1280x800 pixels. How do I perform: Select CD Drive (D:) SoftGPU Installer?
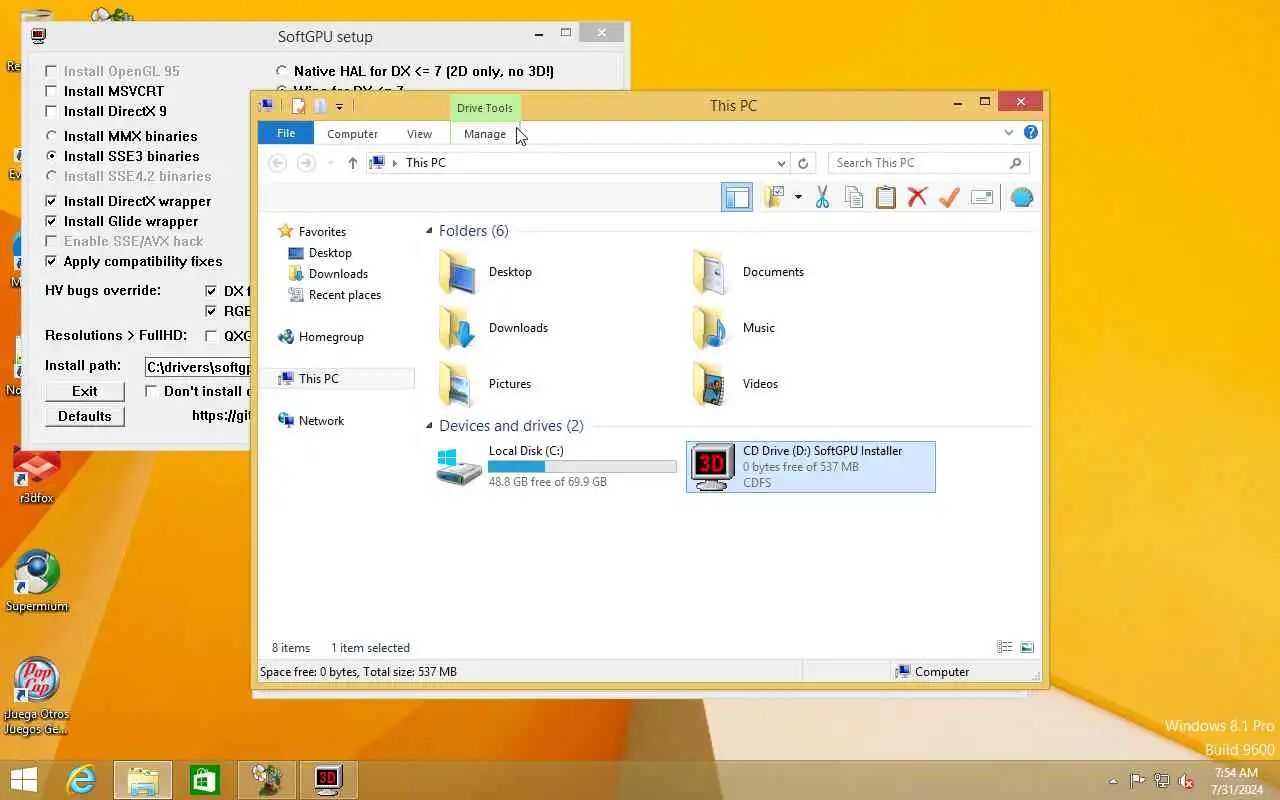[811, 467]
